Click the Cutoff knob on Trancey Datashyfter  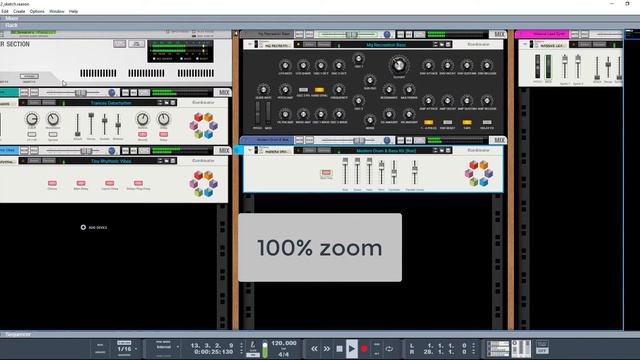[31, 119]
